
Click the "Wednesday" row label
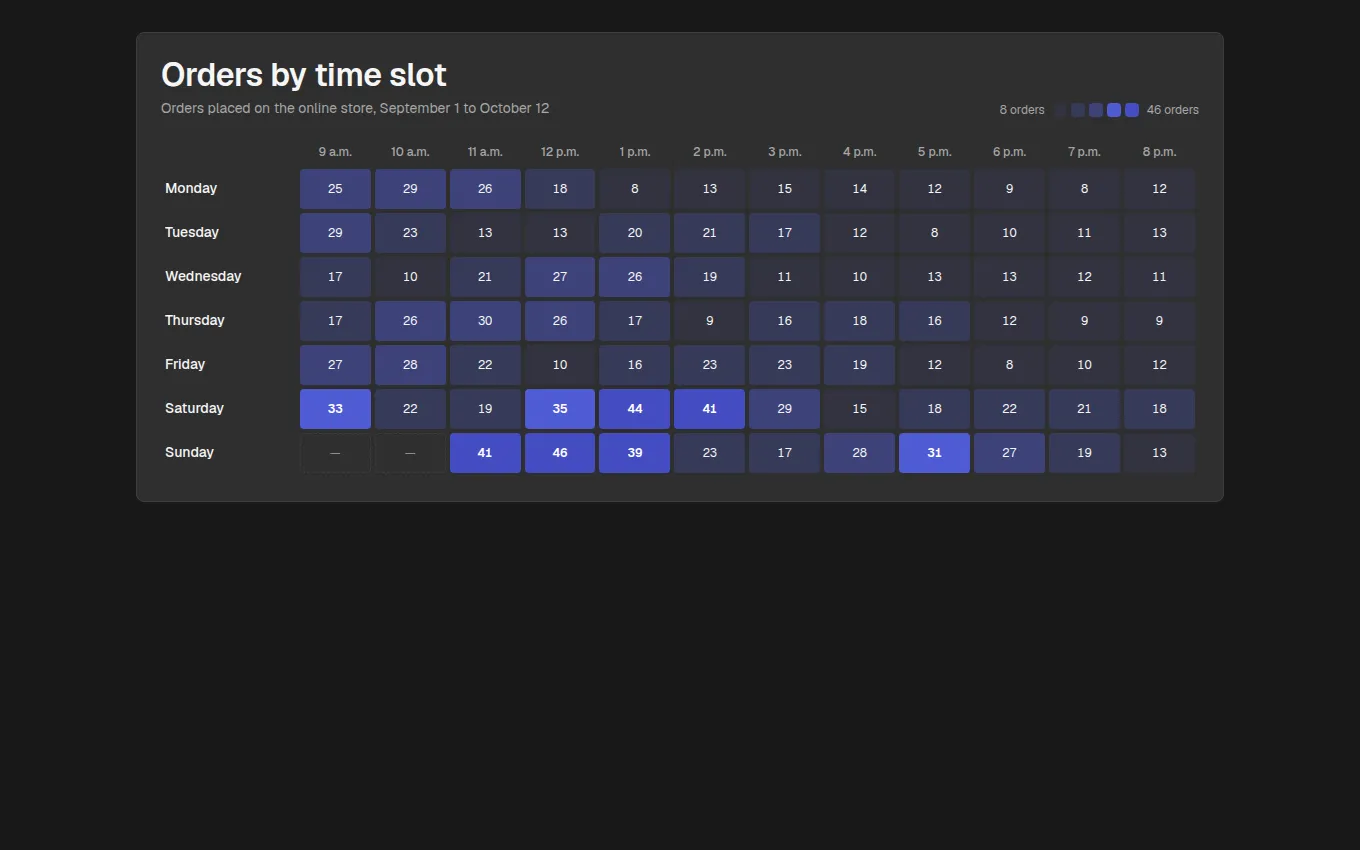pyautogui.click(x=203, y=277)
